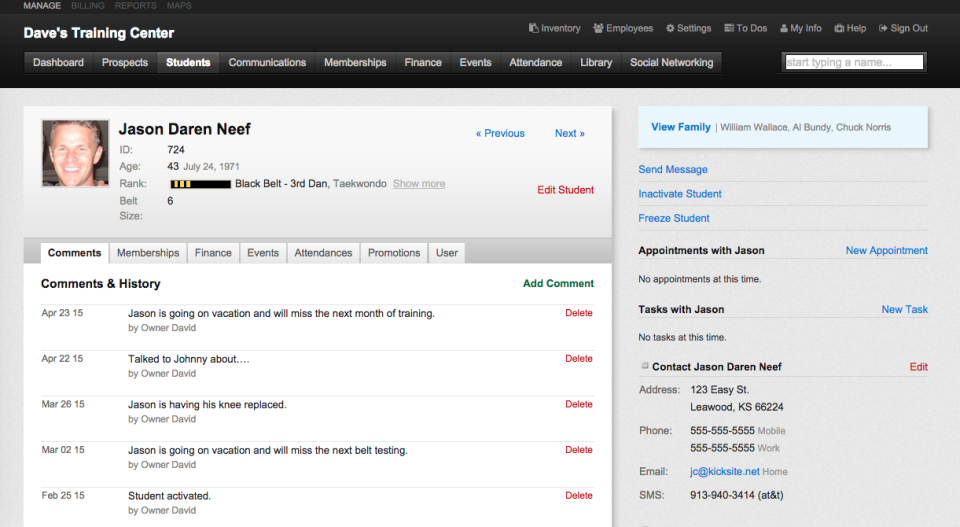Click the jc@kicksite.net email link
The width and height of the screenshot is (960, 527).
click(725, 472)
